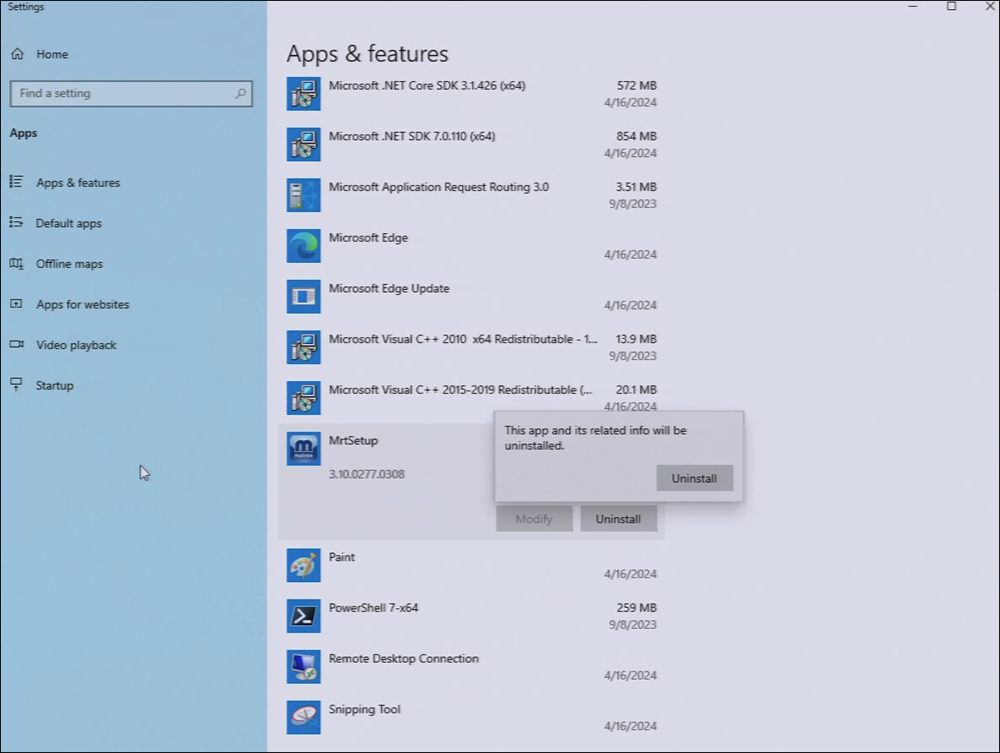
Task: Click the Find a setting field
Action: 120,94
